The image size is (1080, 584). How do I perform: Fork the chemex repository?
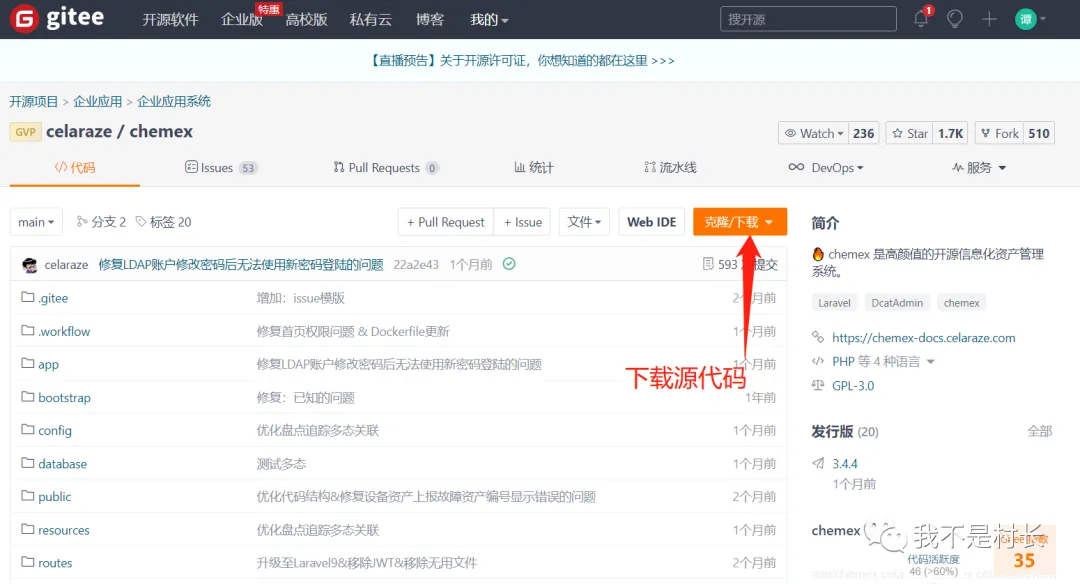click(x=998, y=133)
